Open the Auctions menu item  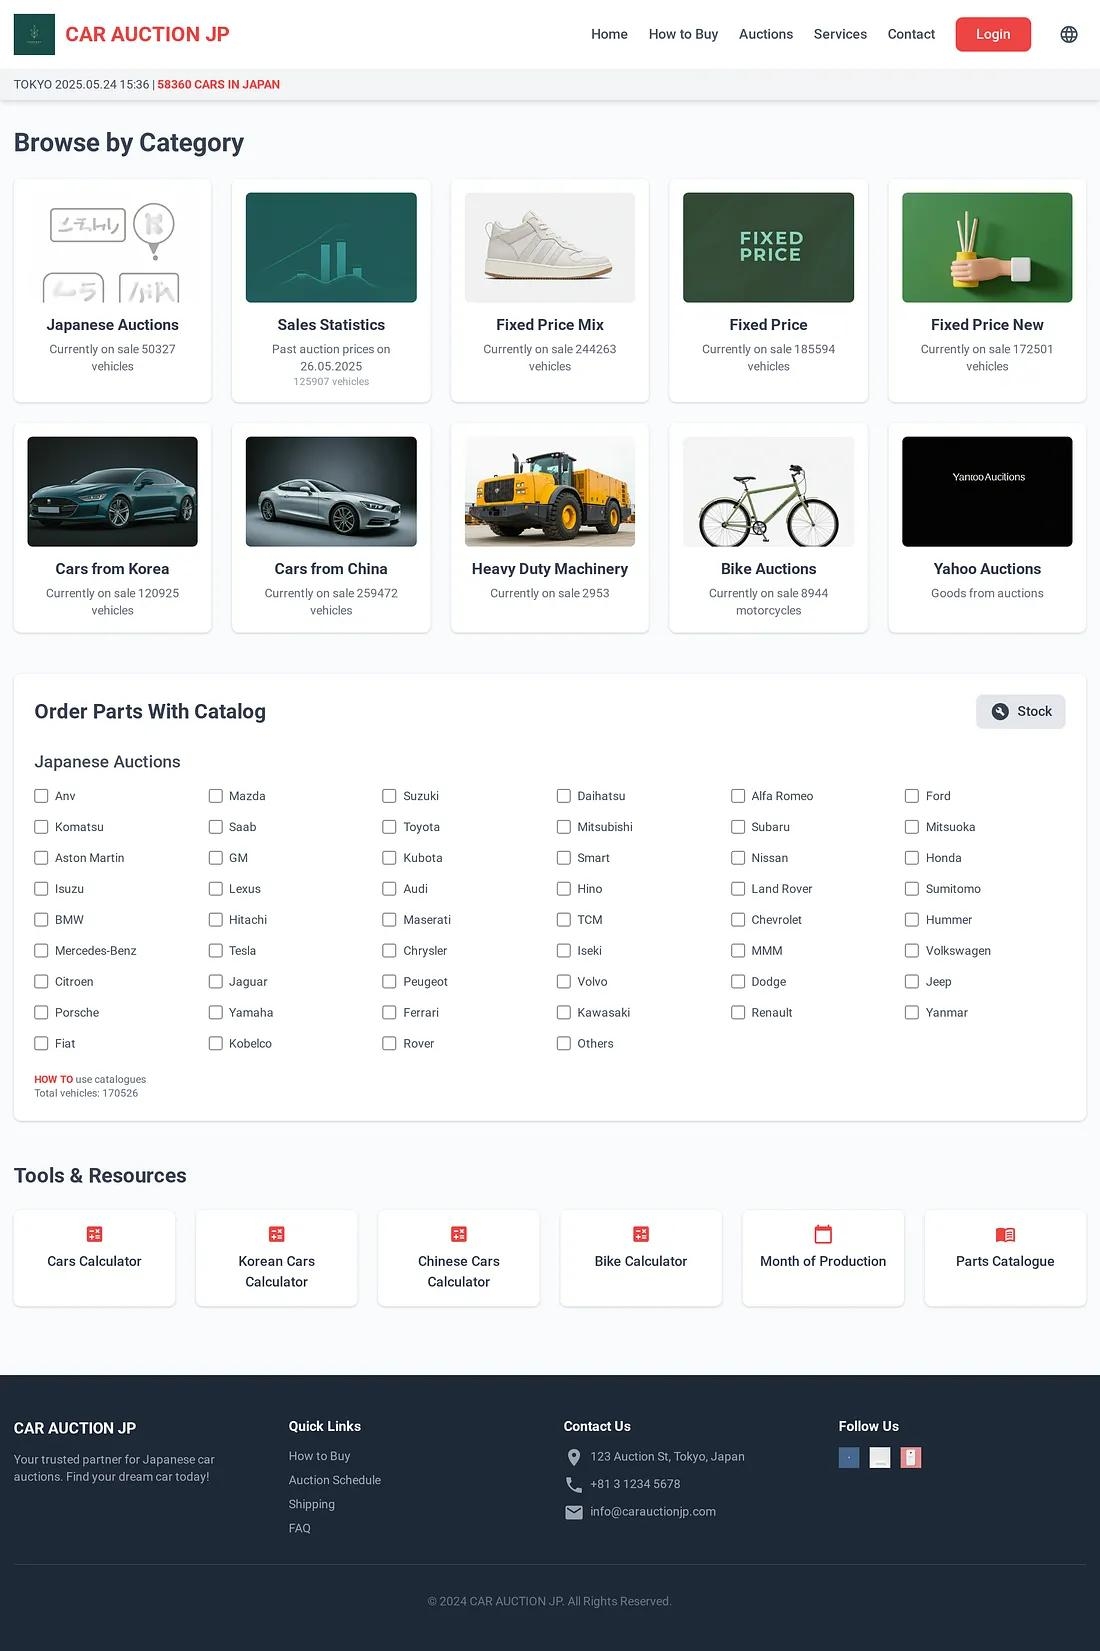point(766,34)
